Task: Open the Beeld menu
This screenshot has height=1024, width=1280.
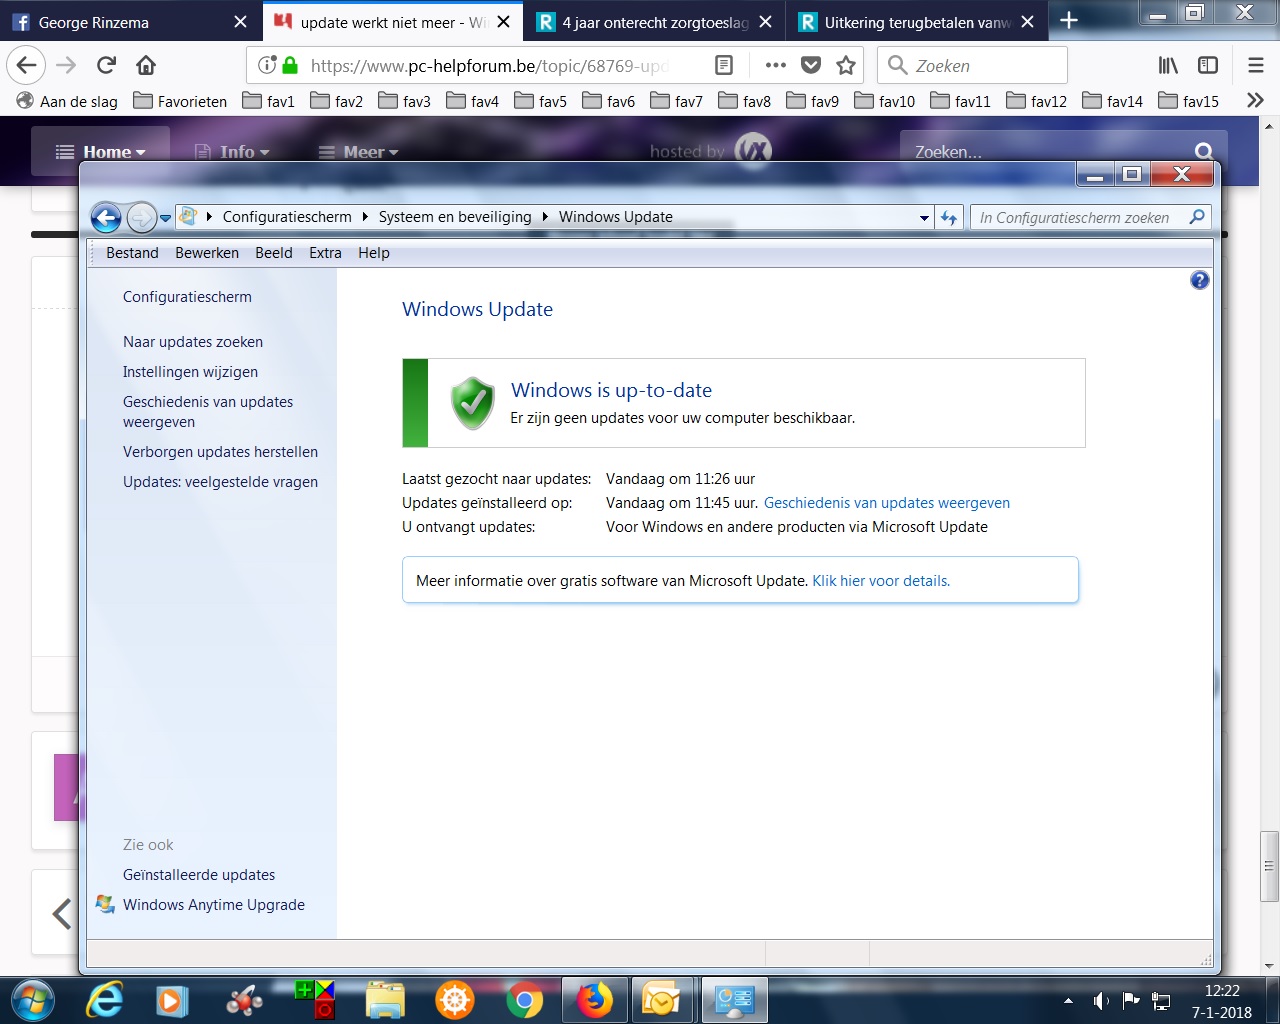Action: point(274,253)
